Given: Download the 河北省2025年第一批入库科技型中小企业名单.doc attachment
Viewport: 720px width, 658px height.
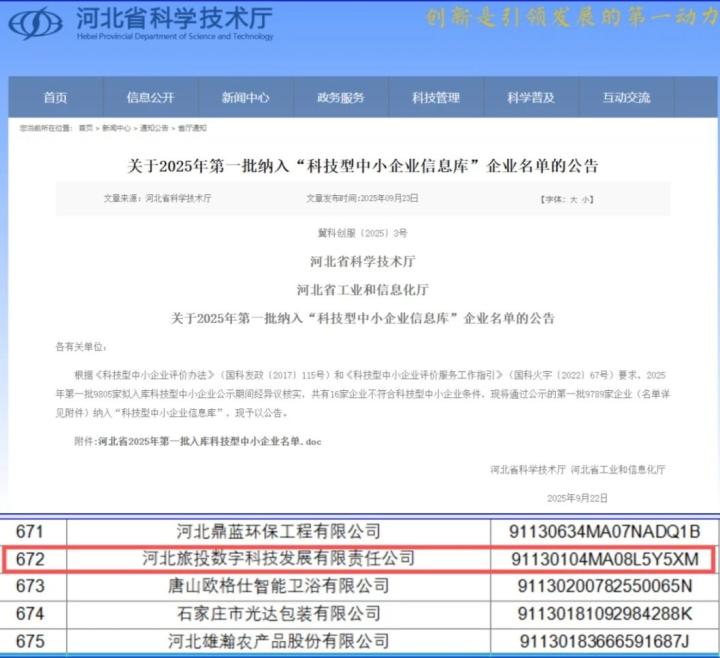Looking at the screenshot, I should [210, 441].
